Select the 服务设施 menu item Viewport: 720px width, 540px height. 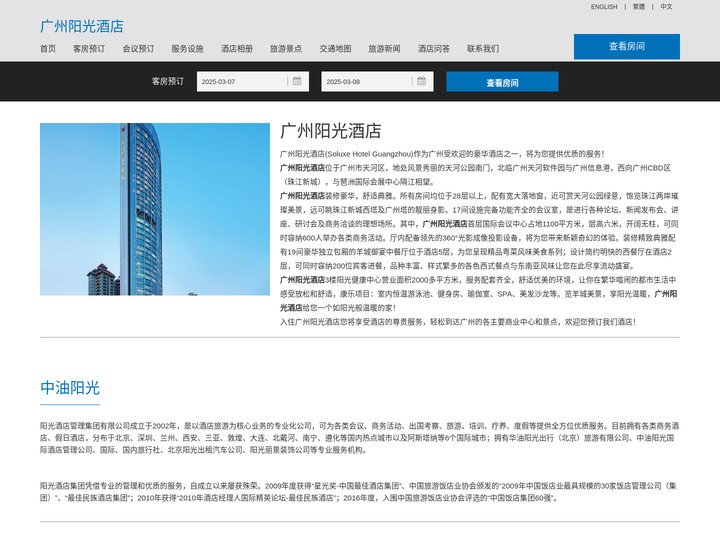pyautogui.click(x=187, y=48)
